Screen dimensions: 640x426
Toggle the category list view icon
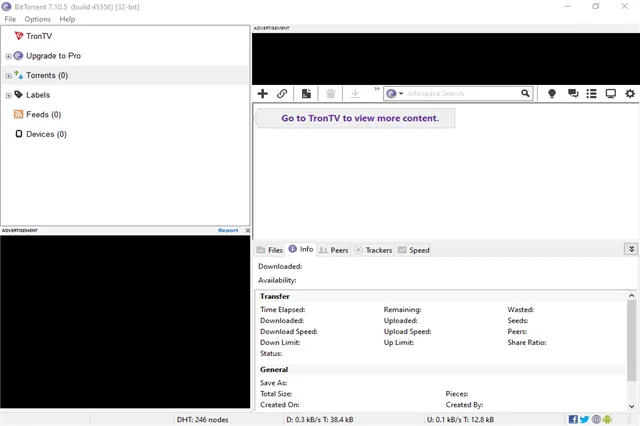(x=591, y=93)
